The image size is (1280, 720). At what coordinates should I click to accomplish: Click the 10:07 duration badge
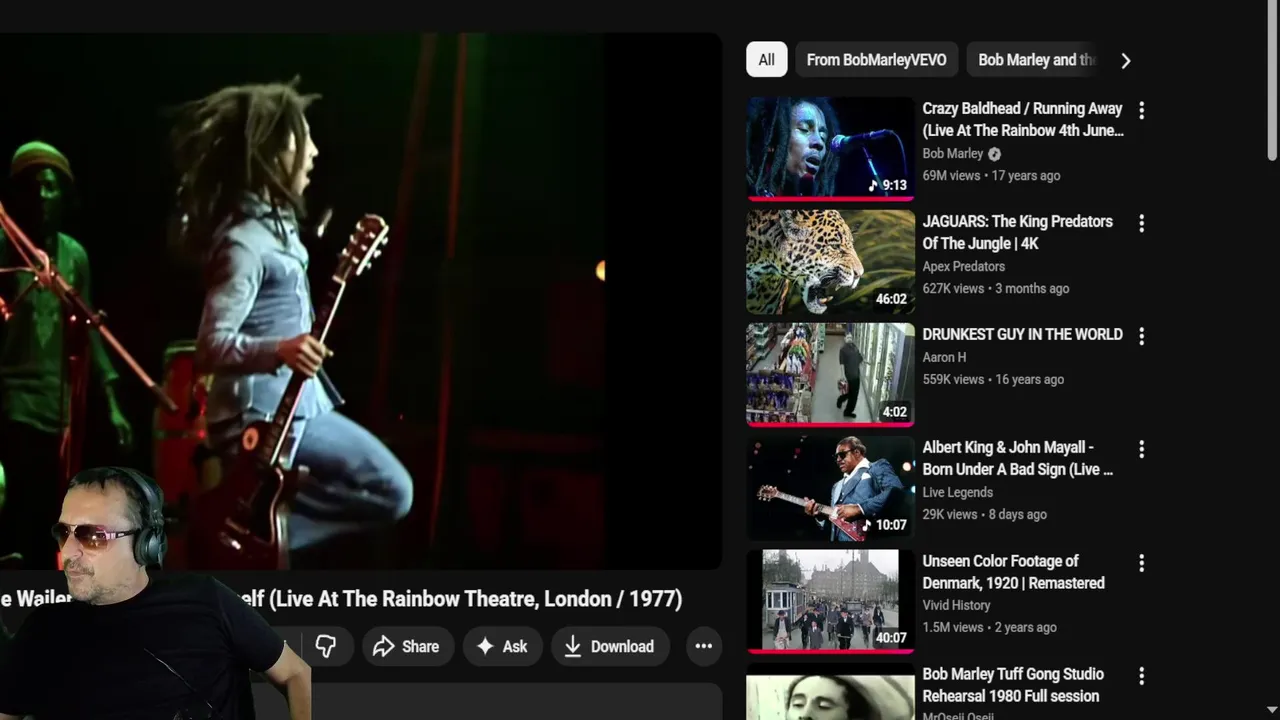pos(885,525)
